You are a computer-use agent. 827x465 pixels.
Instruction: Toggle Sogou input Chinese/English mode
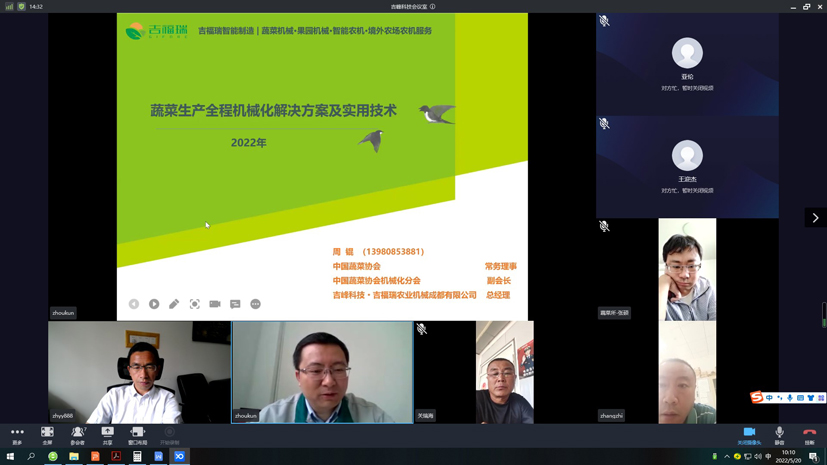[769, 398]
